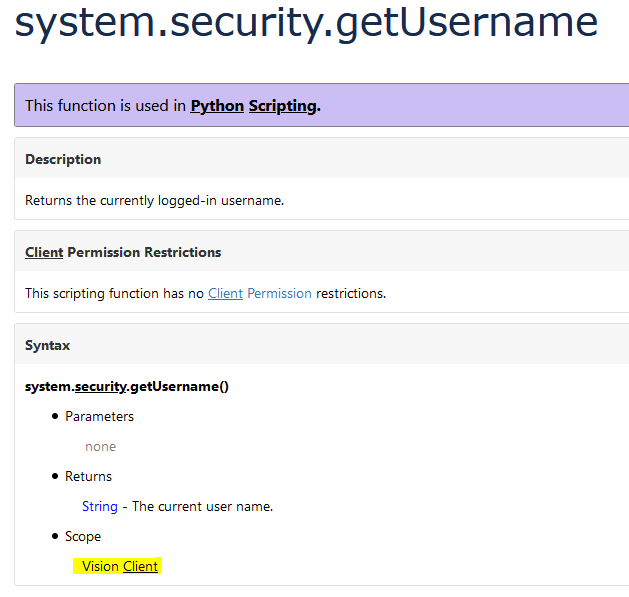Viewport: 629px width, 597px height.
Task: Click the Description section header
Action: click(x=63, y=159)
